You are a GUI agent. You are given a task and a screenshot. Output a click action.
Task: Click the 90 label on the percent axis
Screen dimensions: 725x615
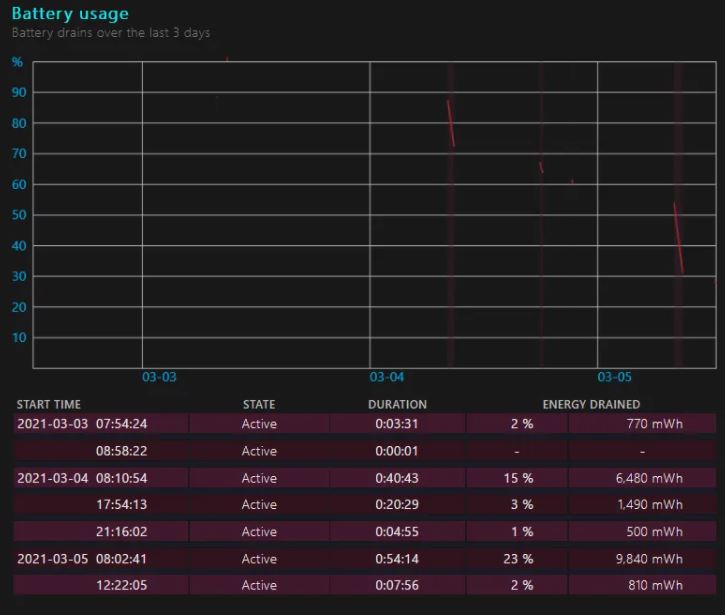pos(19,92)
